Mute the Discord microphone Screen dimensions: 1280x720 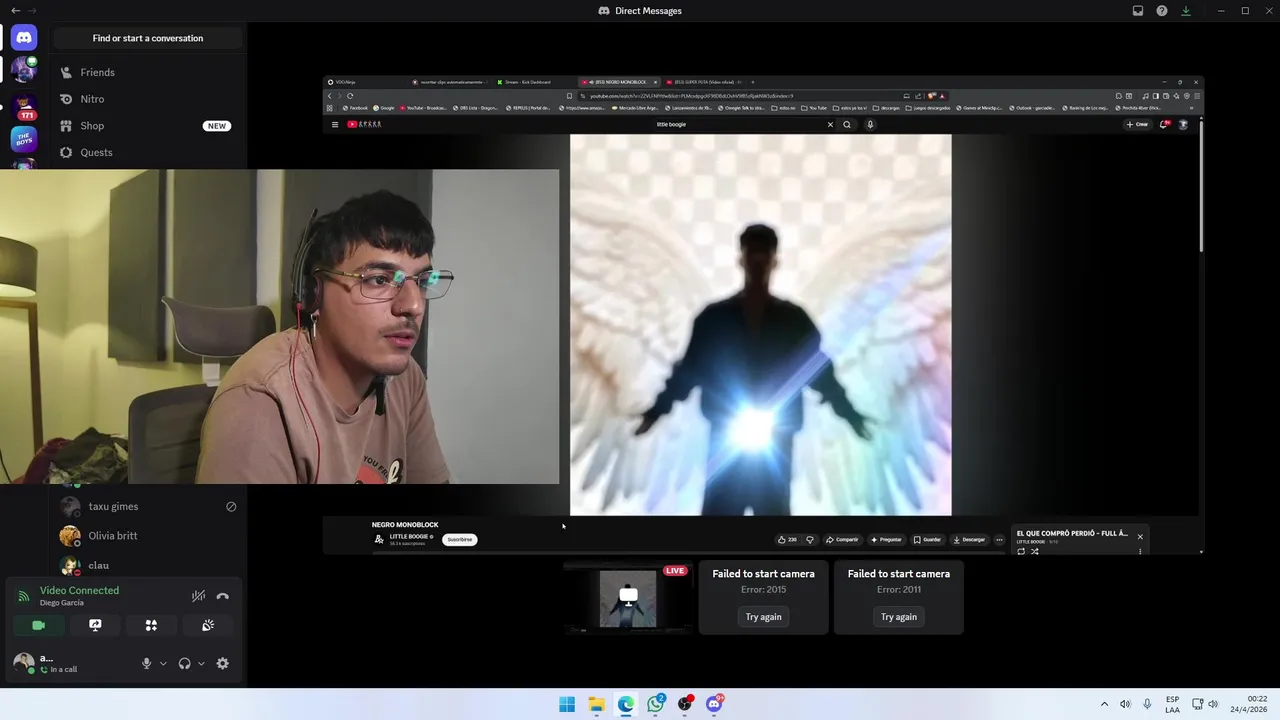point(146,663)
